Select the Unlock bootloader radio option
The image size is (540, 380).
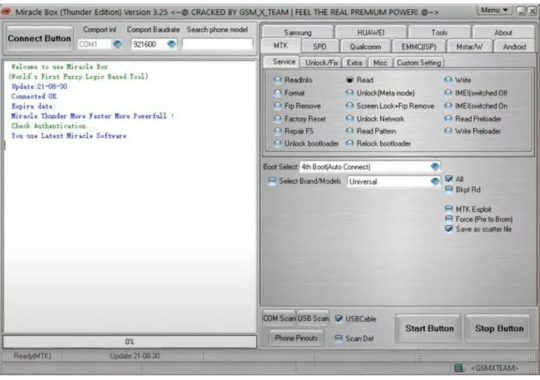pyautogui.click(x=306, y=144)
